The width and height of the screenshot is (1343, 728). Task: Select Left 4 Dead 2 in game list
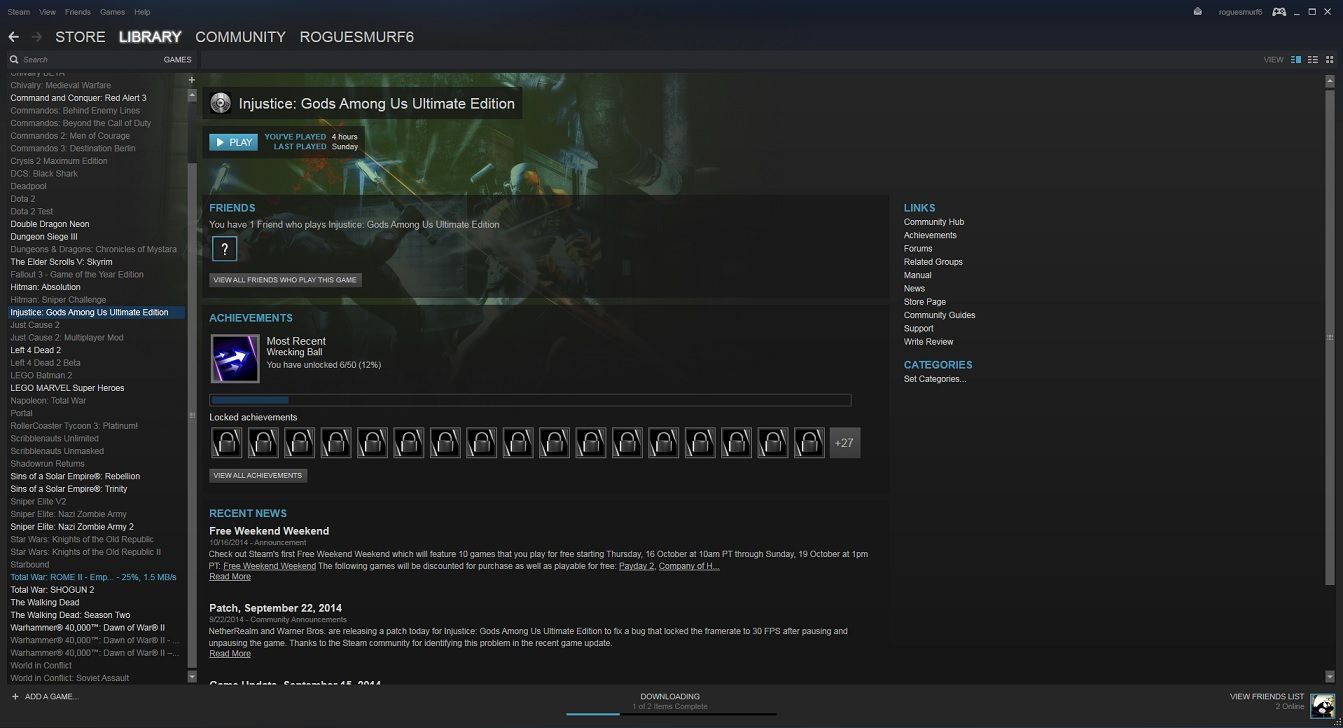click(x=36, y=350)
